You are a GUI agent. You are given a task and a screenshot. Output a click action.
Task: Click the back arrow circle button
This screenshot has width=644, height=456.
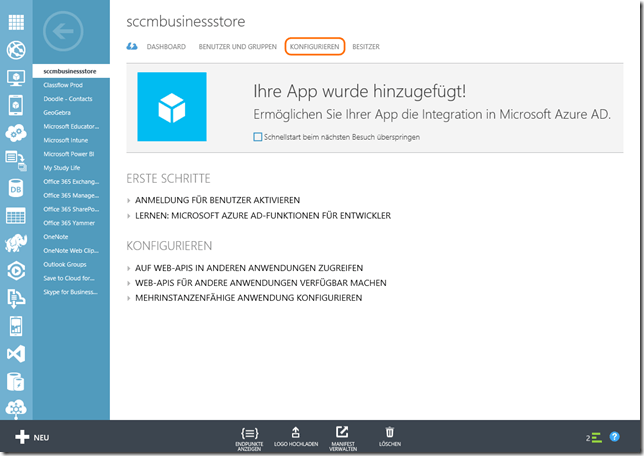coord(67,33)
